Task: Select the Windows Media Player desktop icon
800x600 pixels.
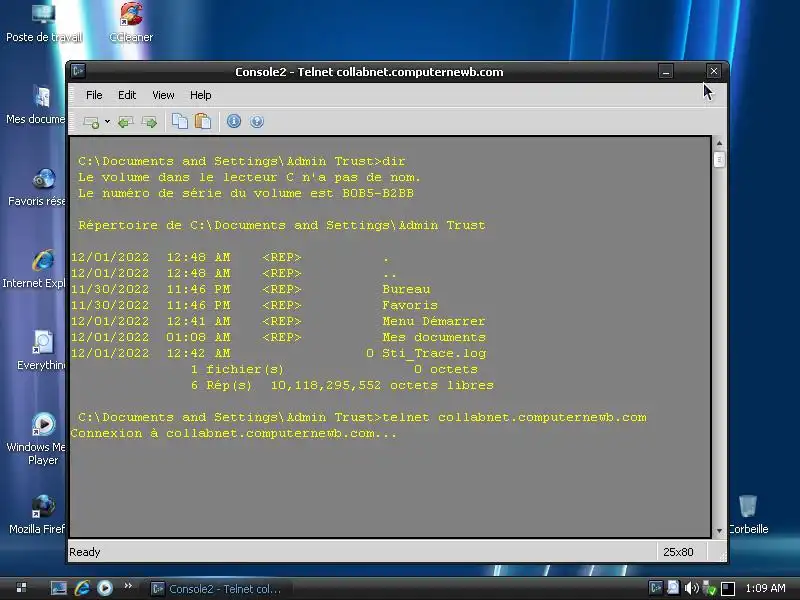Action: coord(37,438)
